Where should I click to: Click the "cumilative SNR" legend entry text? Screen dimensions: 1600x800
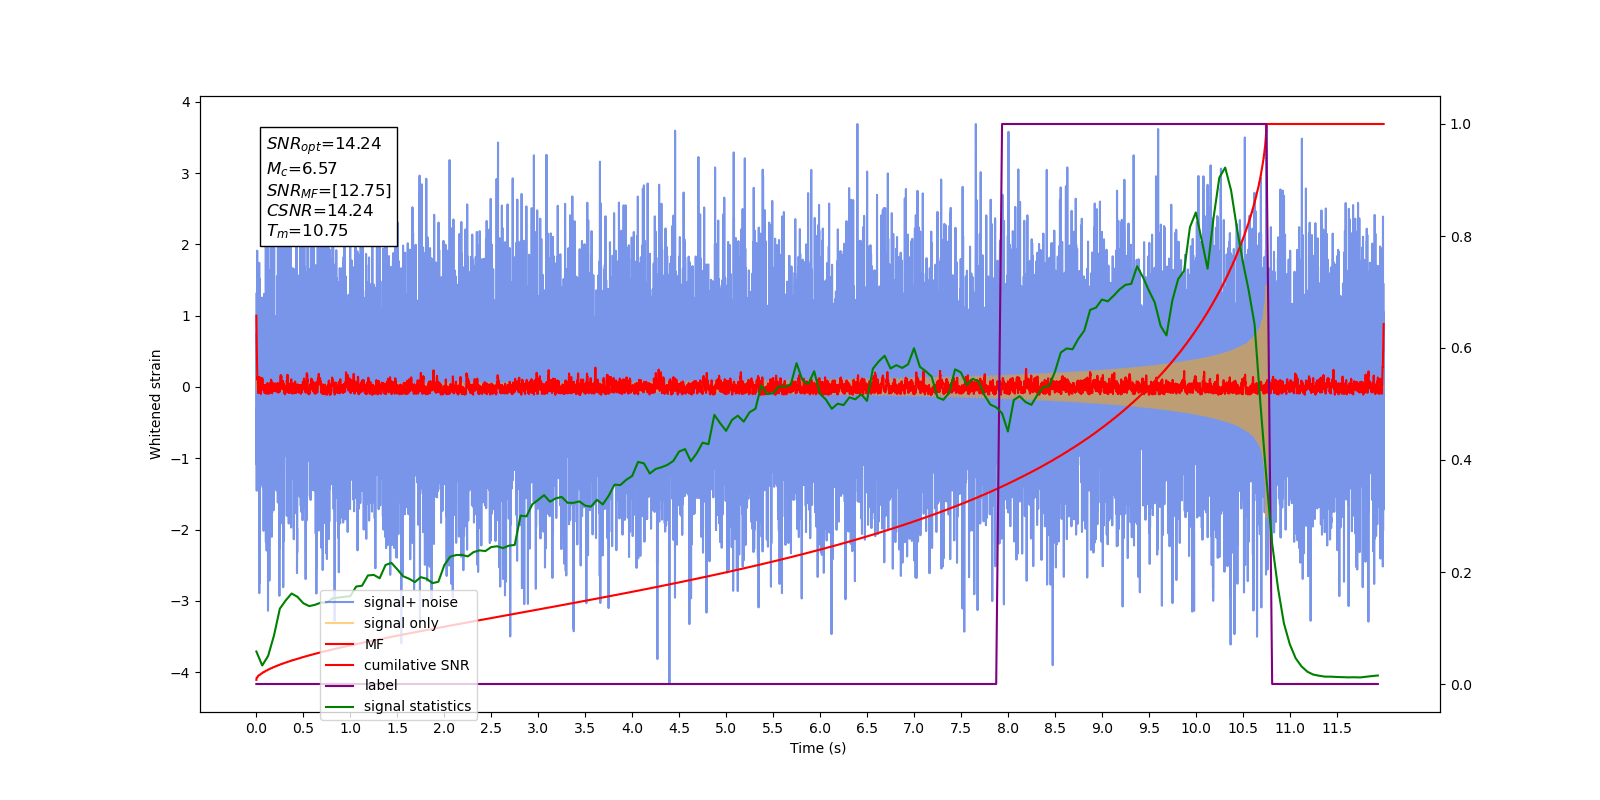pyautogui.click(x=416, y=665)
